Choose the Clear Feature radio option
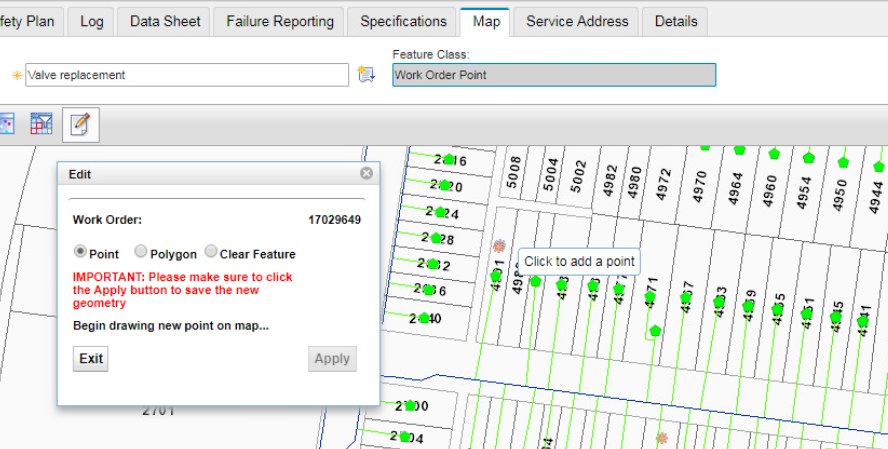 (x=211, y=253)
